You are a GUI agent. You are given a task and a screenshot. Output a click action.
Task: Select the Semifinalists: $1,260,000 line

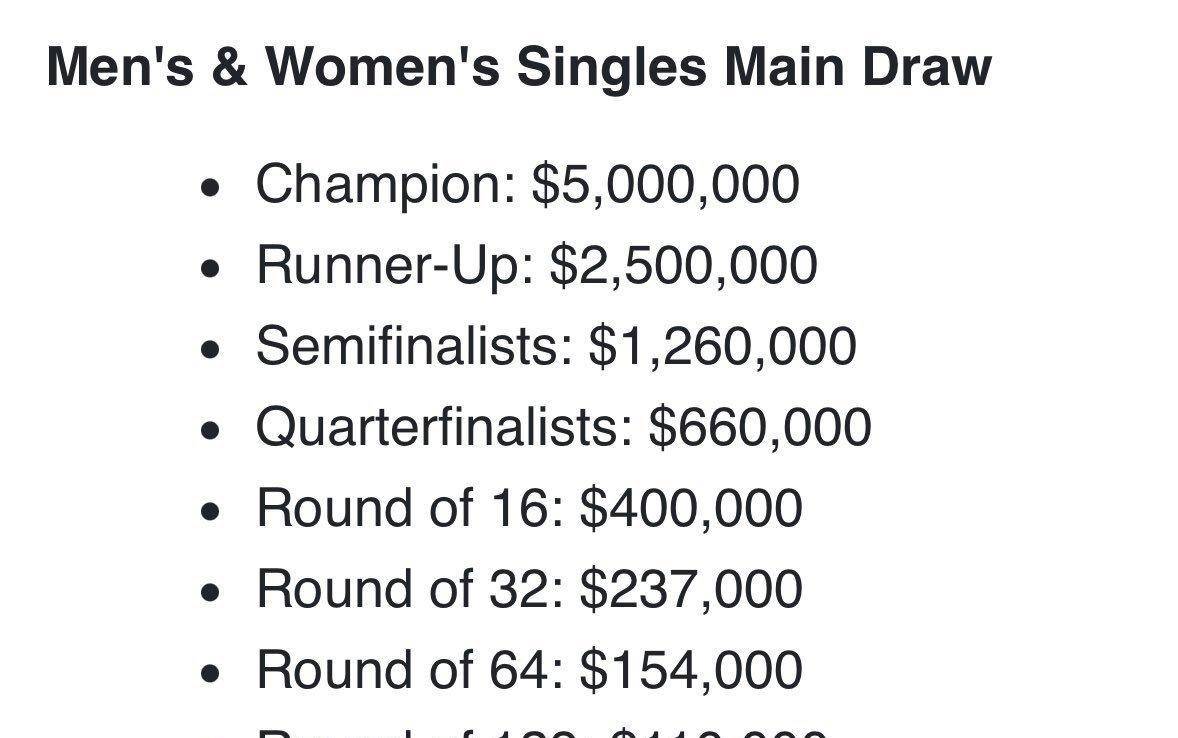556,346
